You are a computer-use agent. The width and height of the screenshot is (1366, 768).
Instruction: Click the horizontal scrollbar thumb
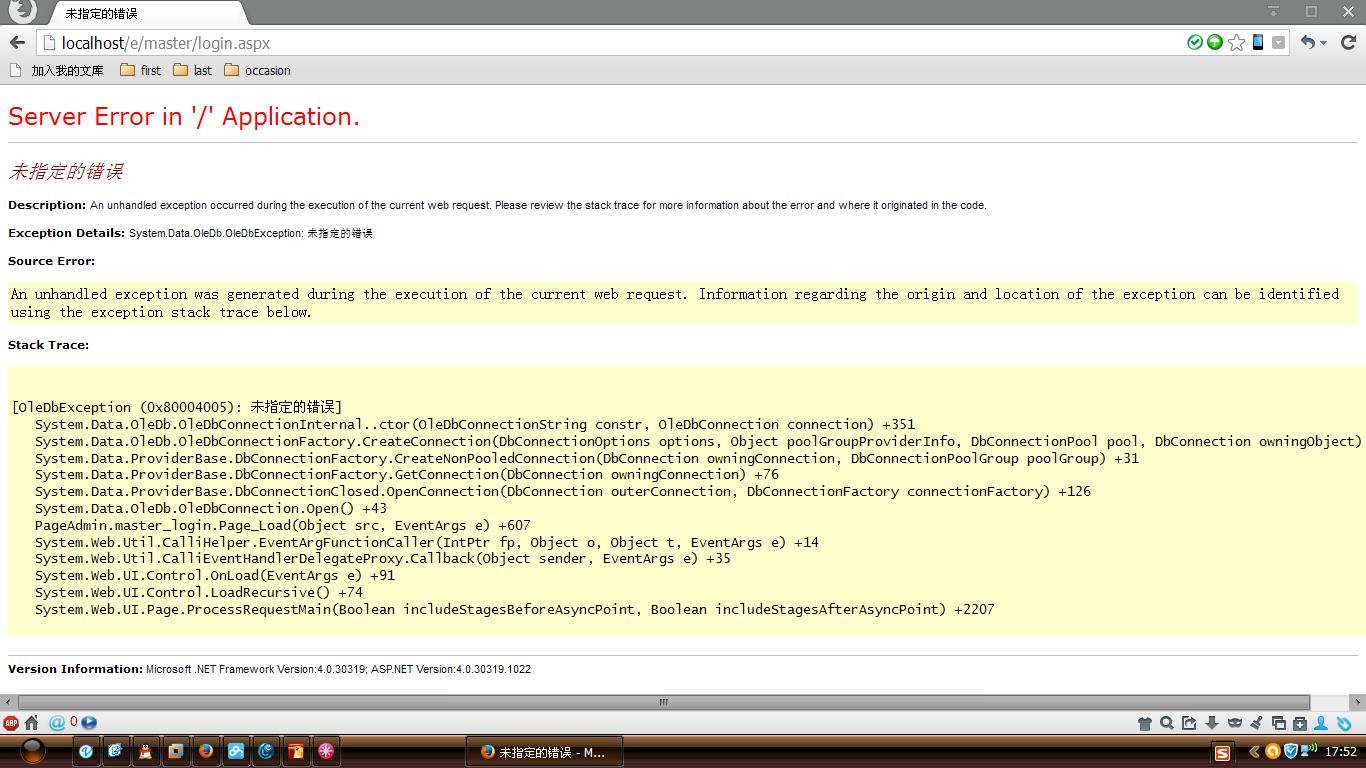pyautogui.click(x=663, y=702)
